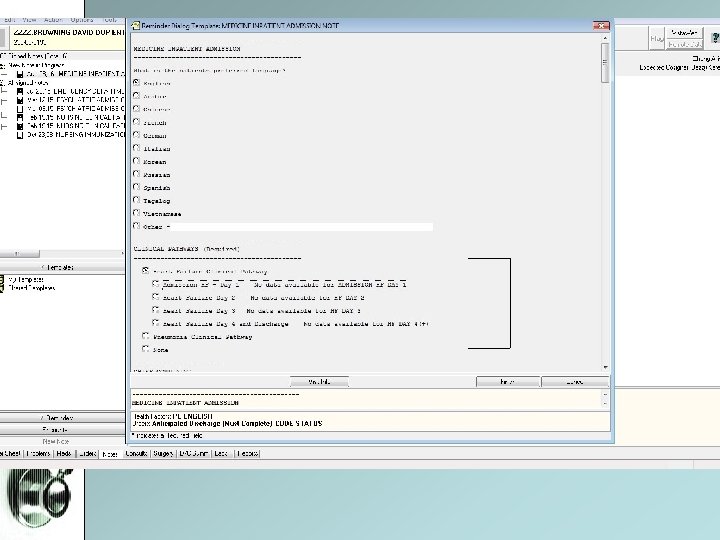
Task: Click the Flag button in patient header
Action: coord(657,39)
